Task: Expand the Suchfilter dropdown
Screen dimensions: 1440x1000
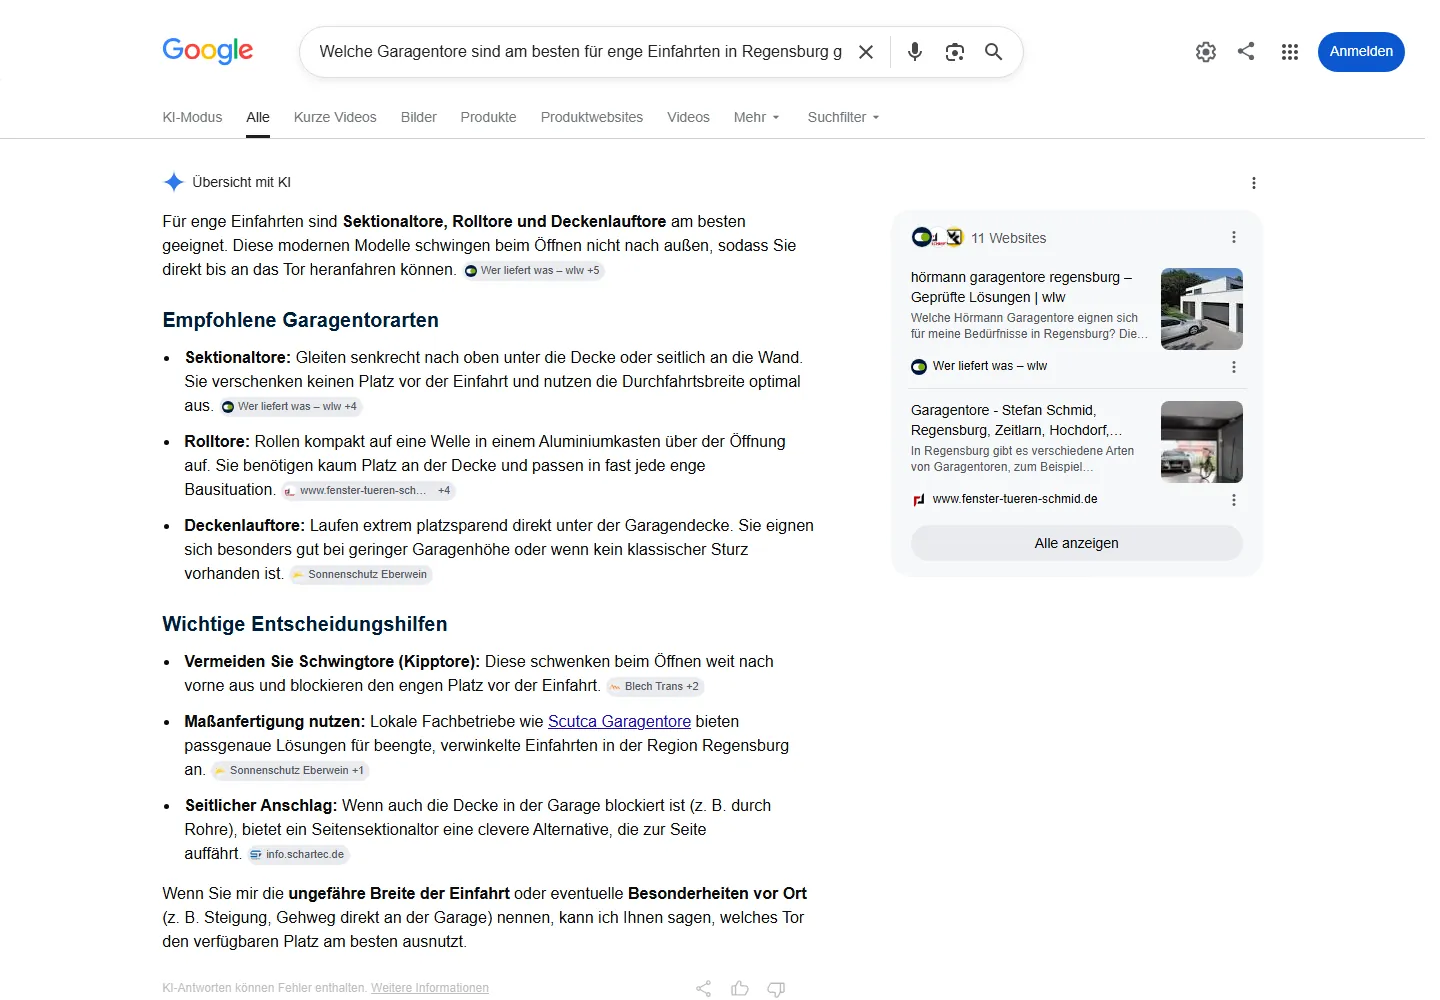Action: tap(843, 117)
